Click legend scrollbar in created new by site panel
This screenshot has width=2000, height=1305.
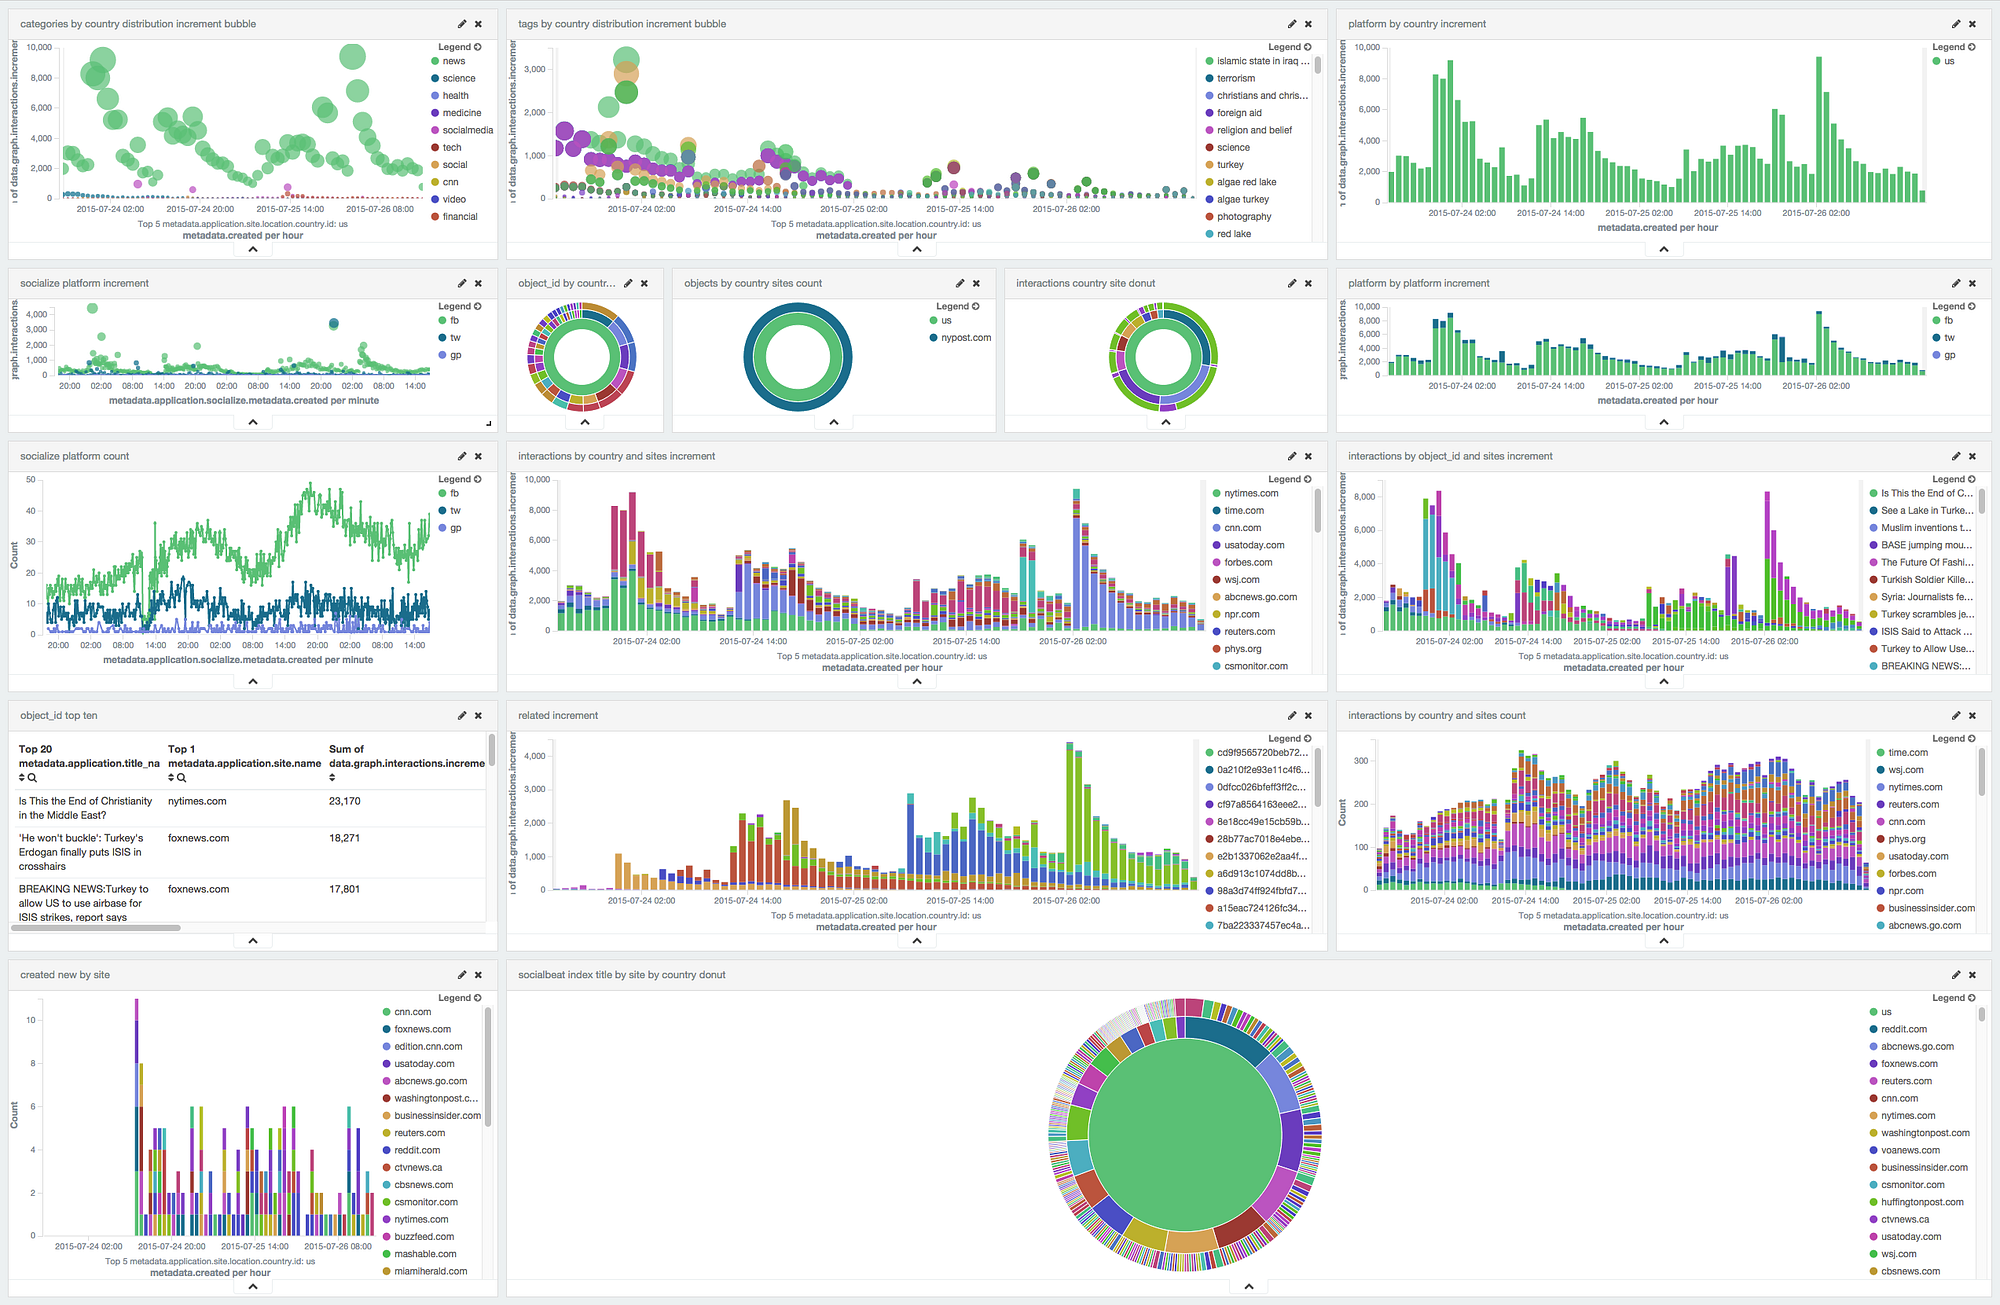[488, 1066]
